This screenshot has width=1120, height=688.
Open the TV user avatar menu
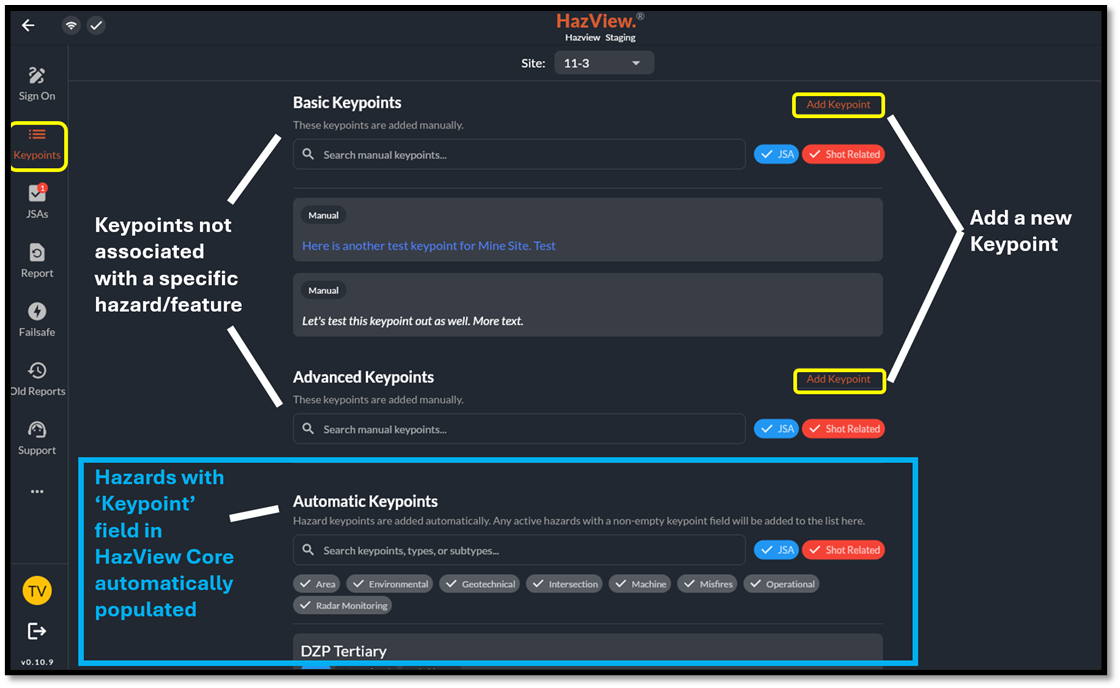coord(37,591)
